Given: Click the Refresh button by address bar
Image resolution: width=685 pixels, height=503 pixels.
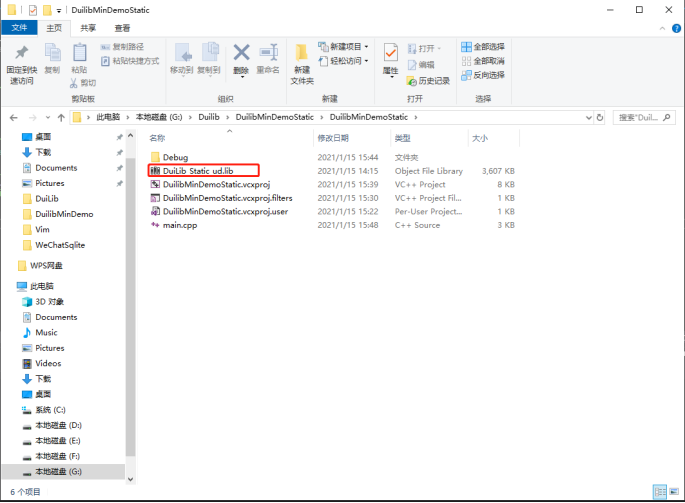Looking at the screenshot, I should (x=600, y=118).
